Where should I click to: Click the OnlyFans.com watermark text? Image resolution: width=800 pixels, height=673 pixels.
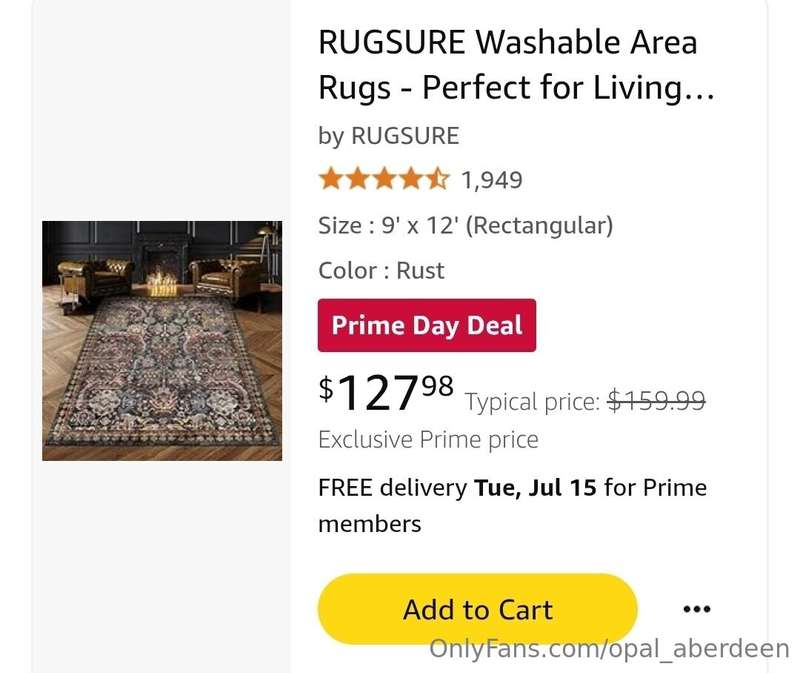tap(609, 649)
